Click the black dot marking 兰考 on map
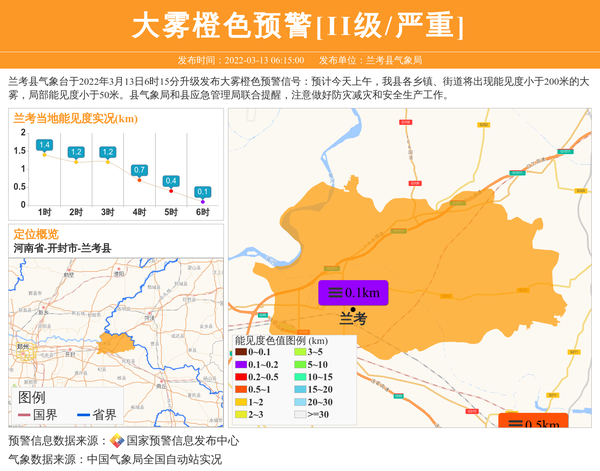Screen dimensions: 600x471 pyautogui.click(x=352, y=308)
